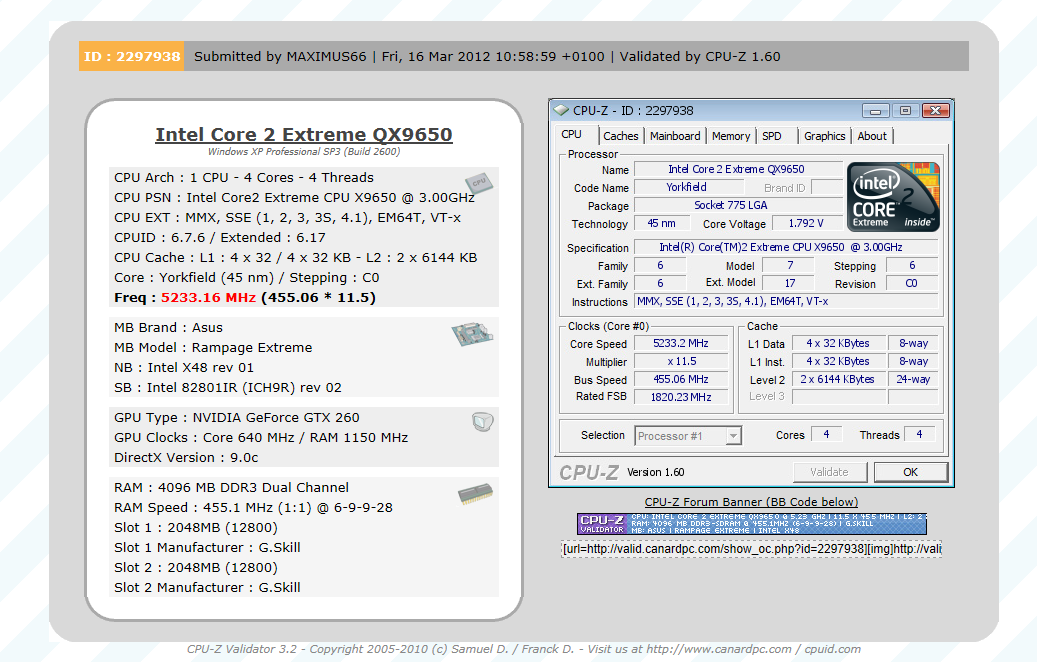1037x662 pixels.
Task: Click 'NB : Intel X48 rev 01' line
Action: [184, 368]
